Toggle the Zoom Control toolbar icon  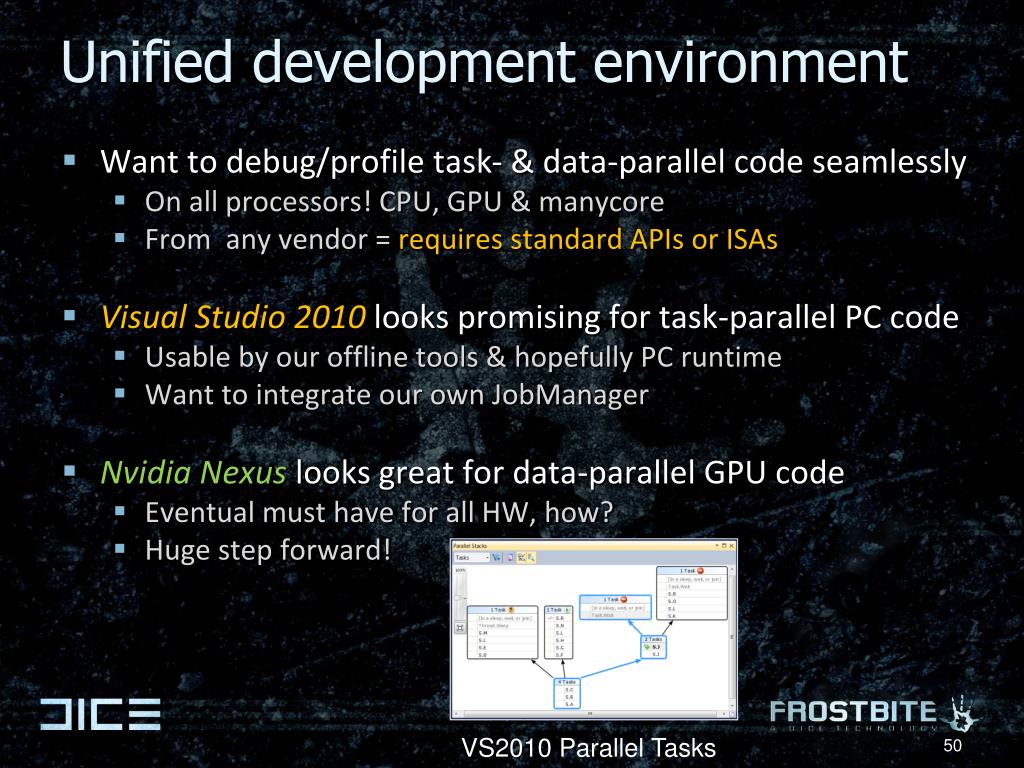[531, 558]
